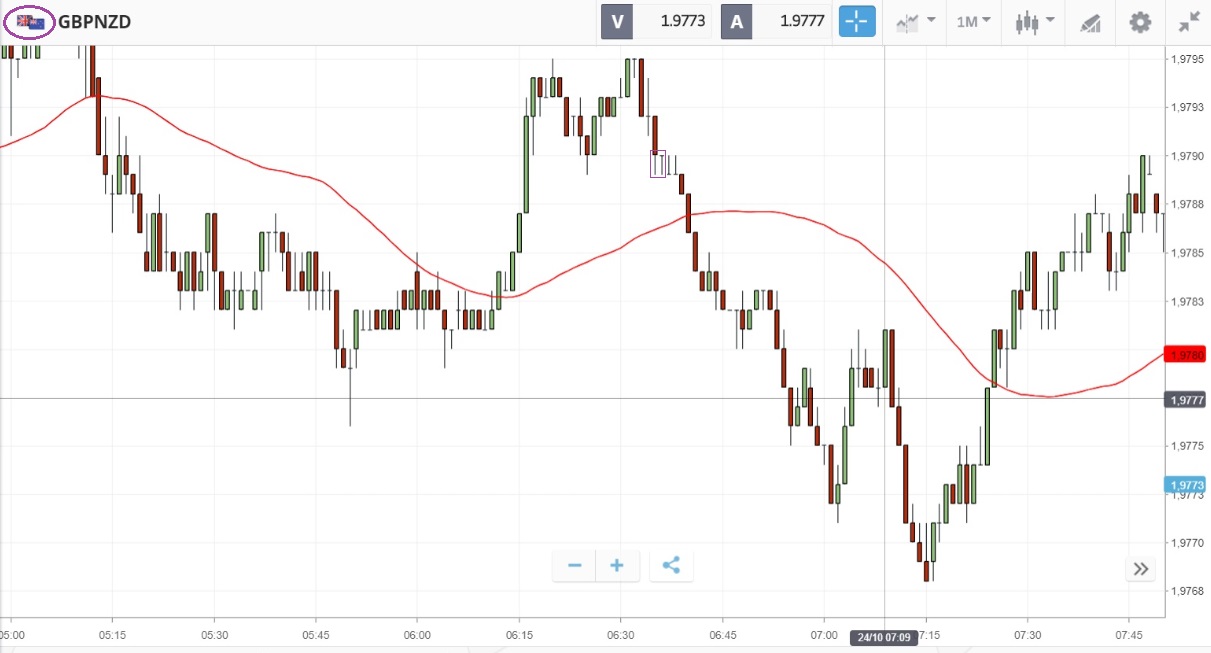
Task: Collapse chart with the shrink arrows icon
Action: 1189,21
